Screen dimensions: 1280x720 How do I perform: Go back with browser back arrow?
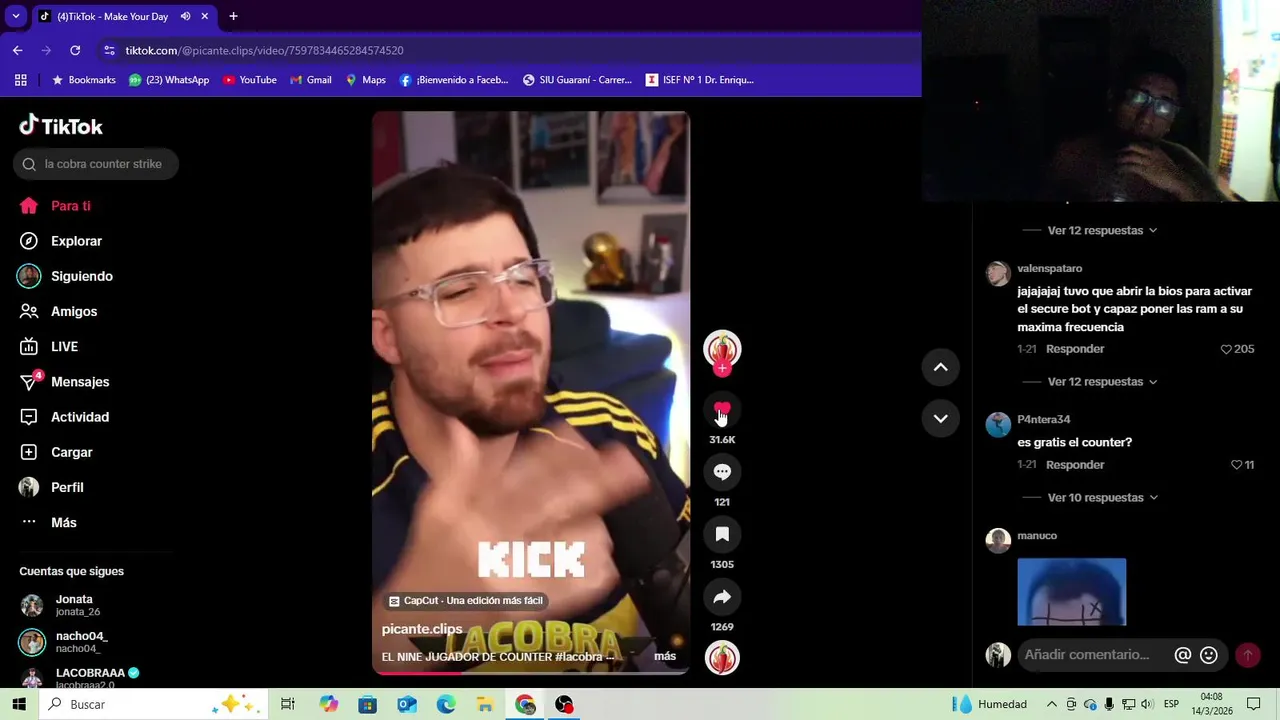tap(17, 50)
